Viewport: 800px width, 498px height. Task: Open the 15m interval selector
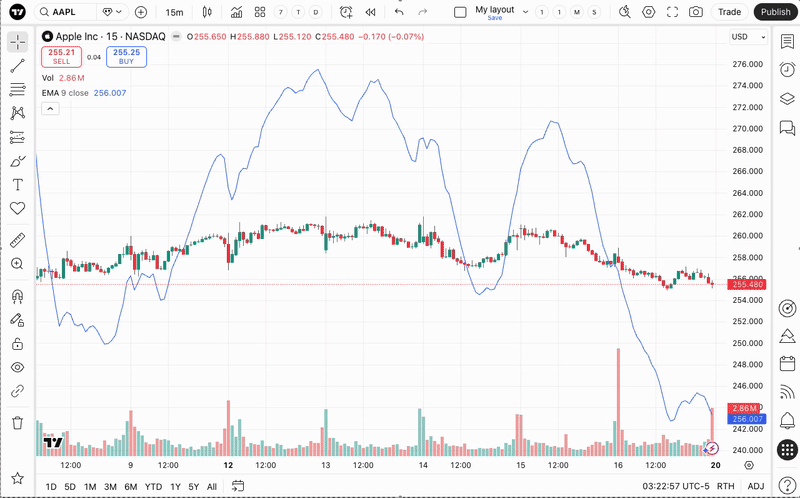click(x=174, y=12)
